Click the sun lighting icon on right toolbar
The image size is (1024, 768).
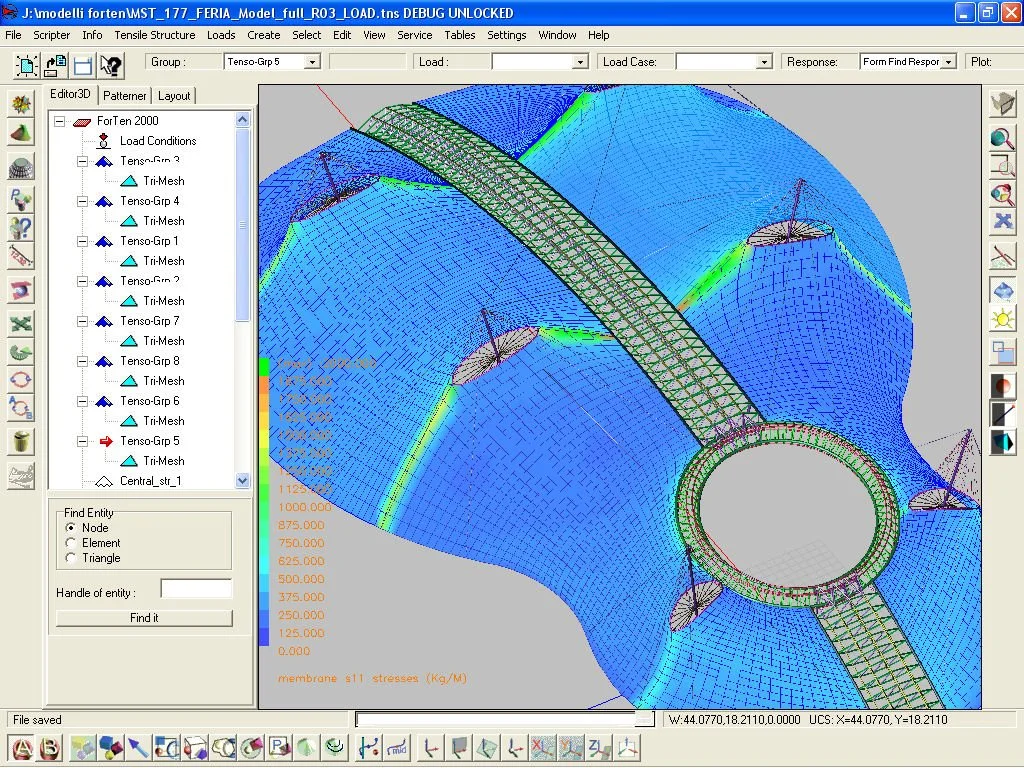(1002, 319)
